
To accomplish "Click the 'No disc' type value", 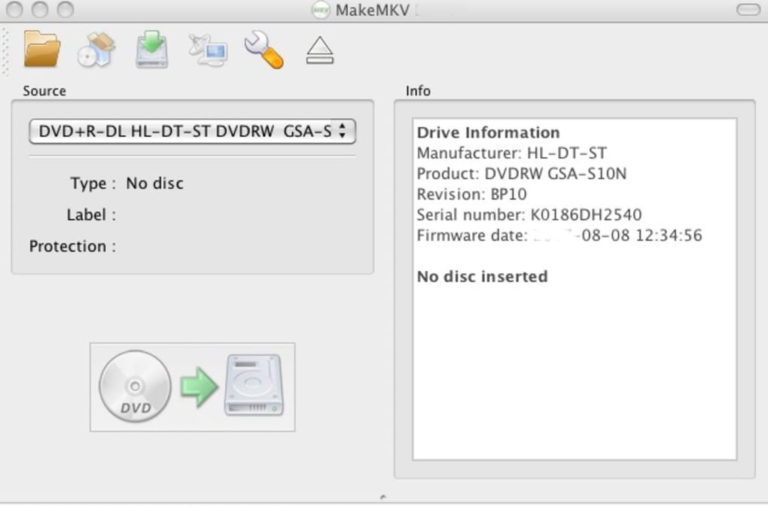I will (x=155, y=183).
